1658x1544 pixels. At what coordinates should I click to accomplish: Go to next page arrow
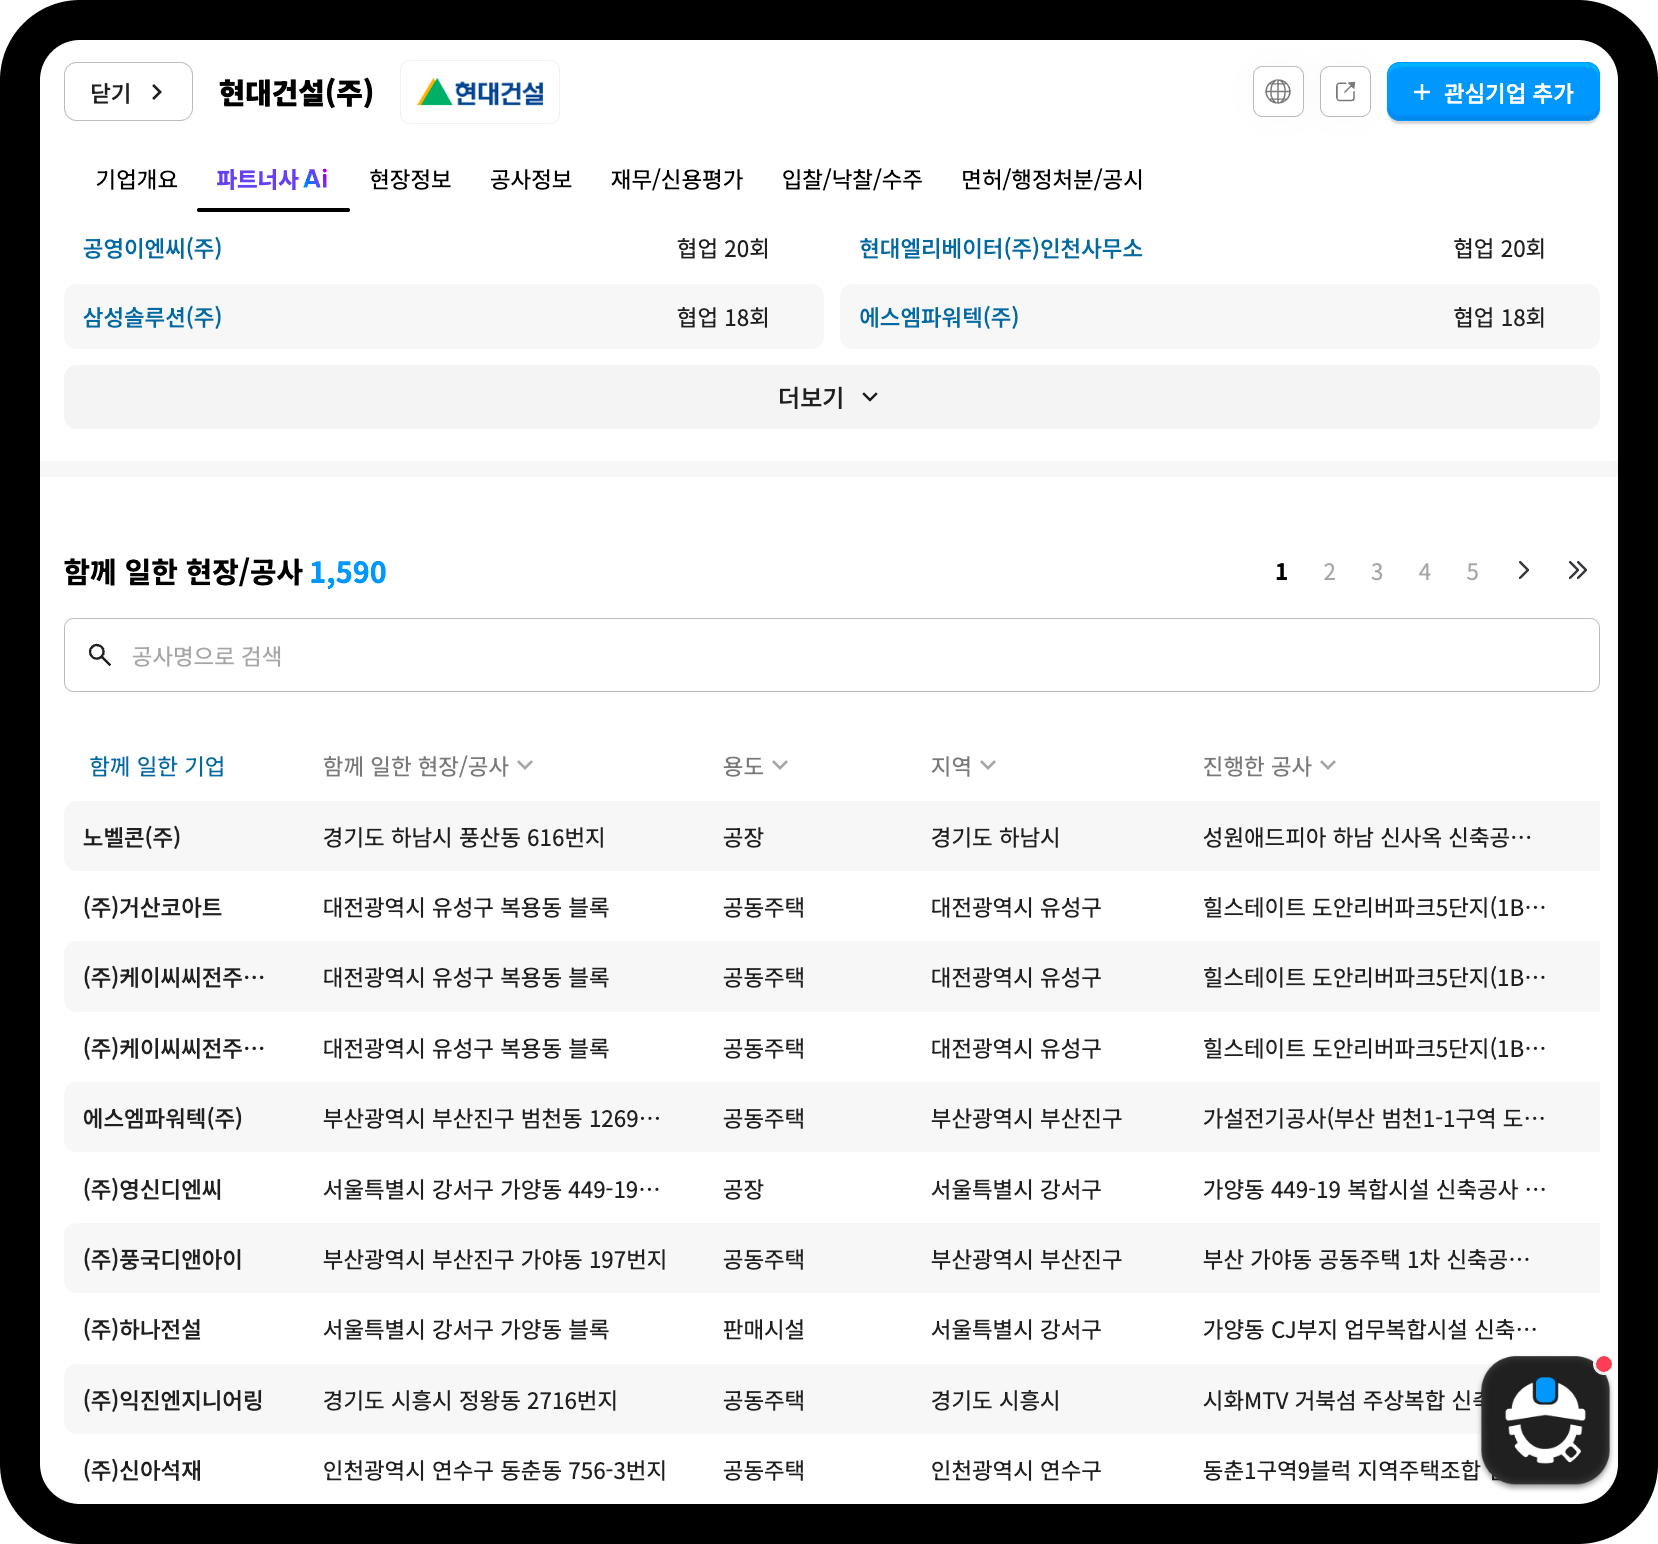pyautogui.click(x=1523, y=571)
